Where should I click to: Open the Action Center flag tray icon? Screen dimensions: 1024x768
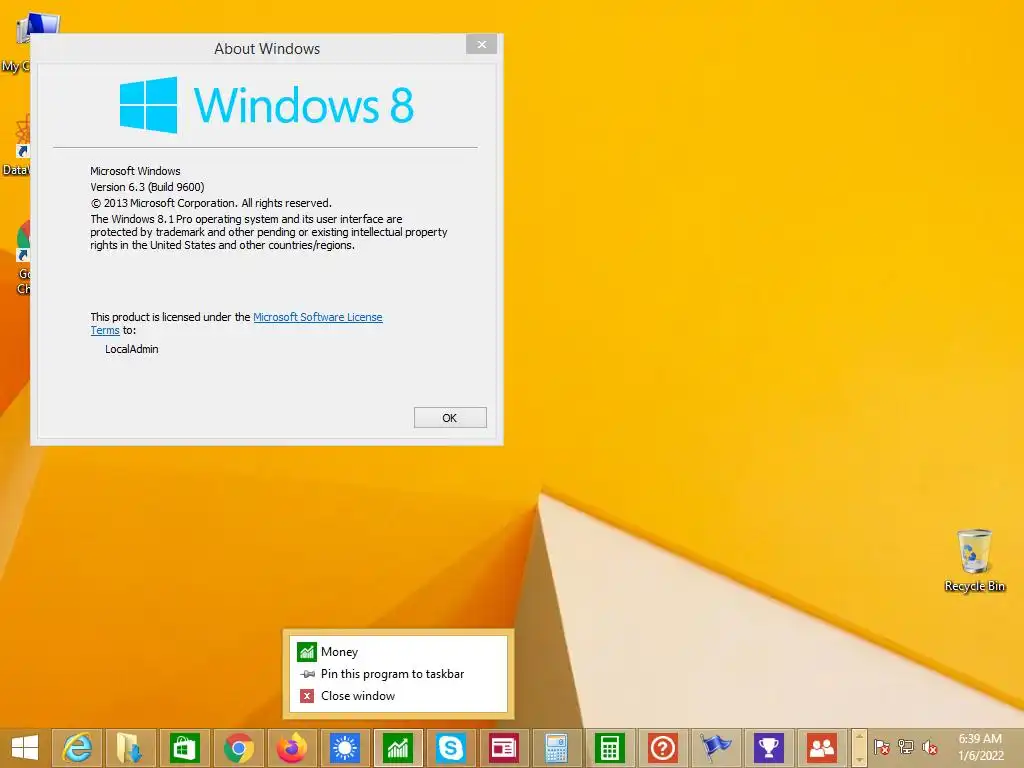(x=881, y=746)
